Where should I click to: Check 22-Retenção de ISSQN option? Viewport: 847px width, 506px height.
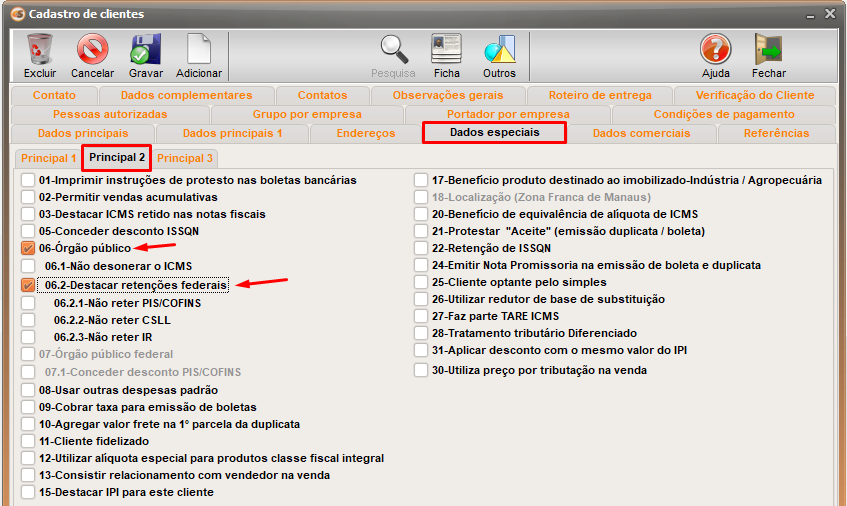coord(422,248)
